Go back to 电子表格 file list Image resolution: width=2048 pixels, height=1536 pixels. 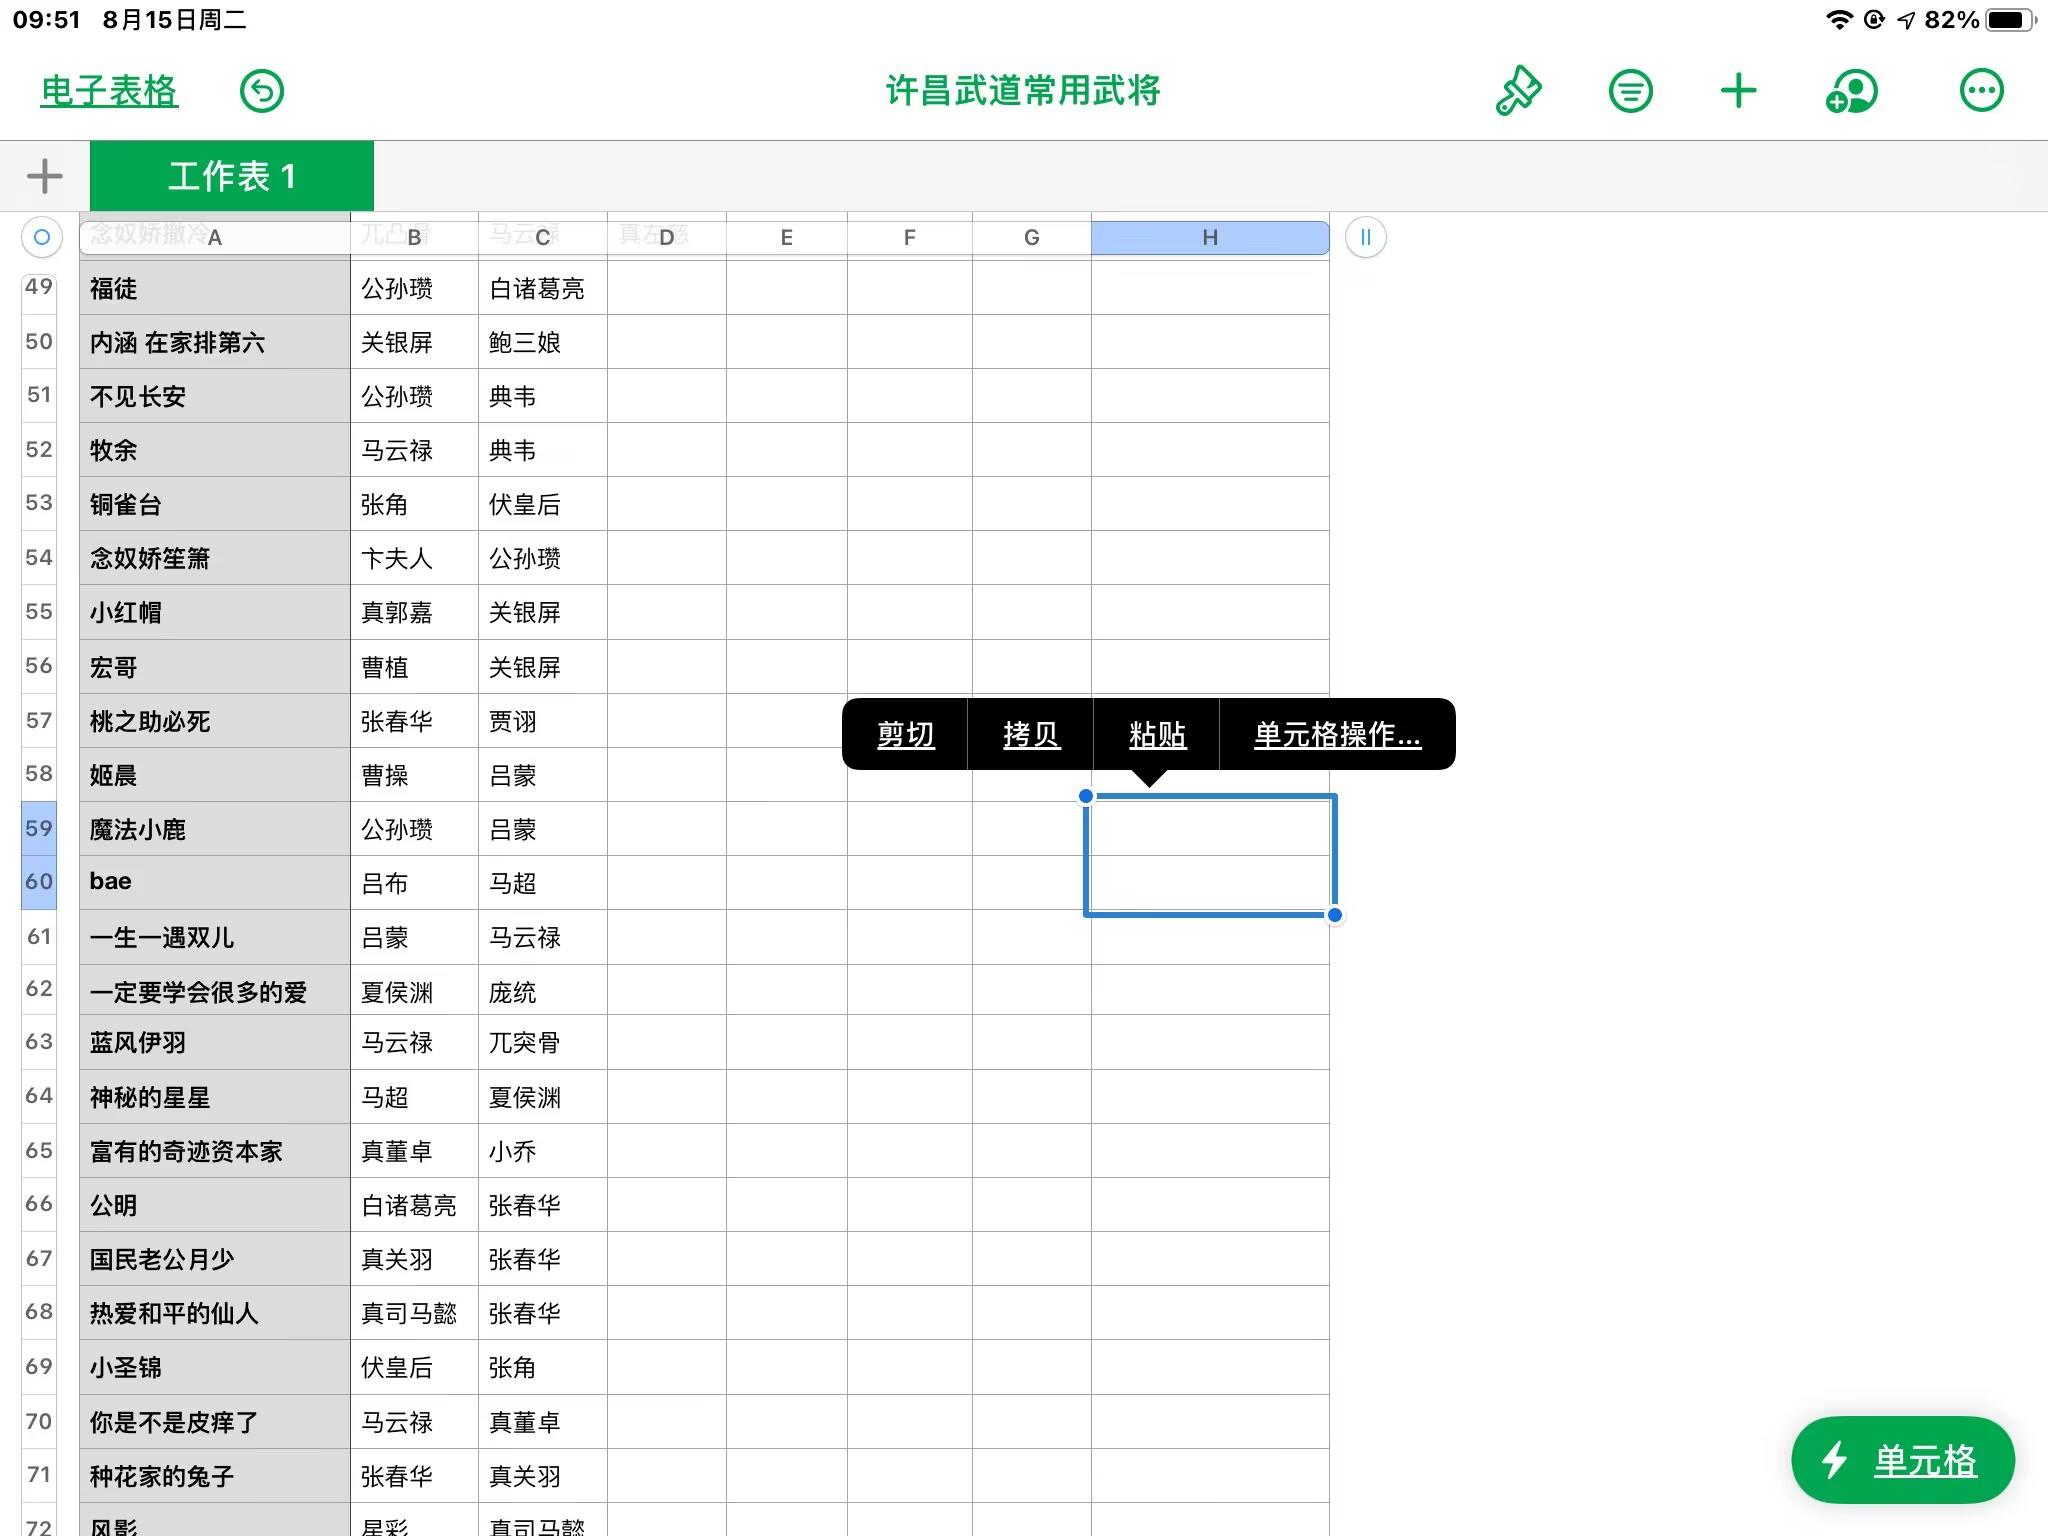(x=109, y=91)
